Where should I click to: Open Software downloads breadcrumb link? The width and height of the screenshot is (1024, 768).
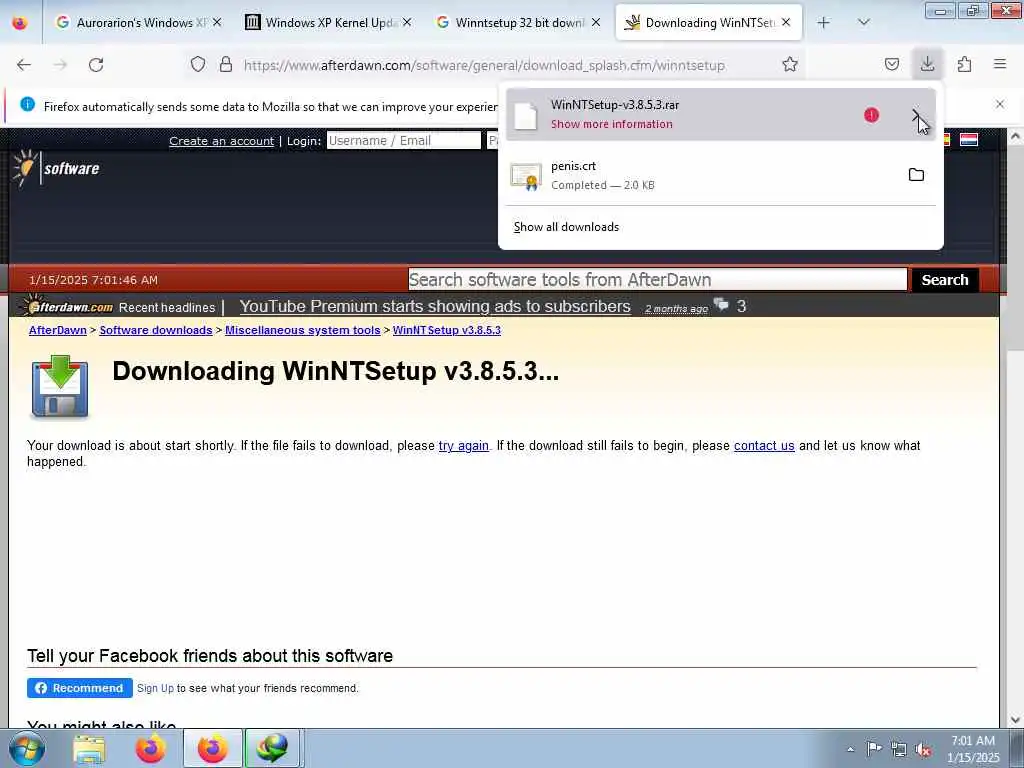155,330
